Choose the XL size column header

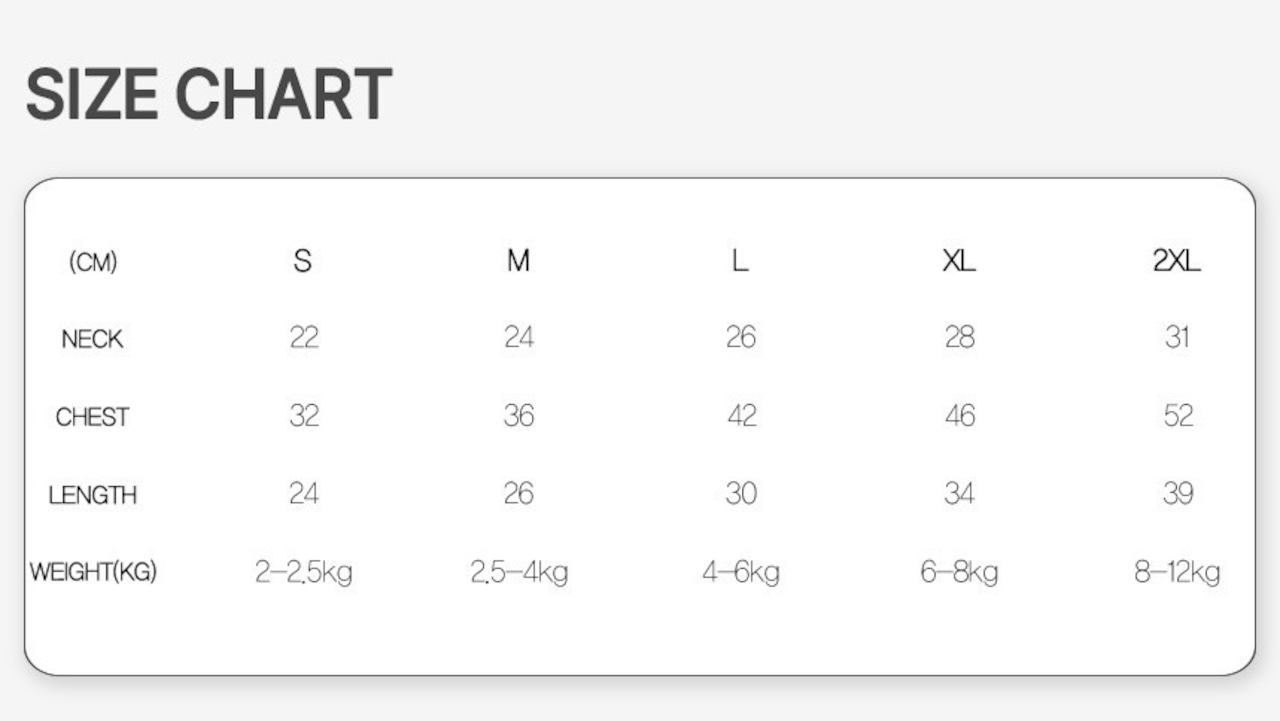[958, 261]
